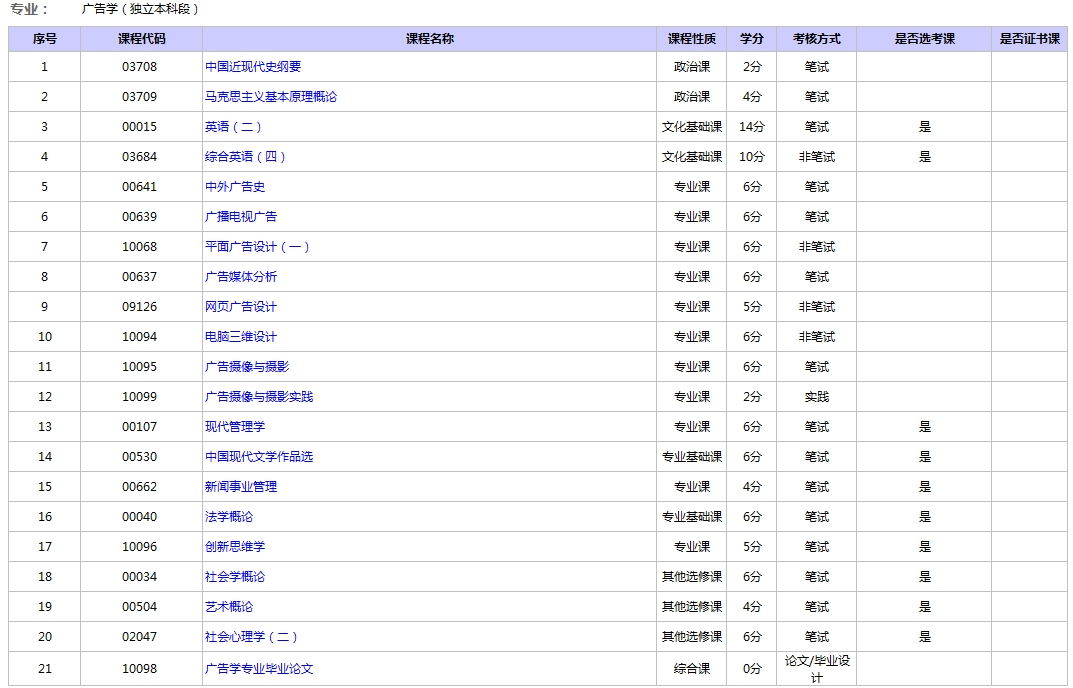Select course code 00504
The width and height of the screenshot is (1073, 688).
(140, 607)
